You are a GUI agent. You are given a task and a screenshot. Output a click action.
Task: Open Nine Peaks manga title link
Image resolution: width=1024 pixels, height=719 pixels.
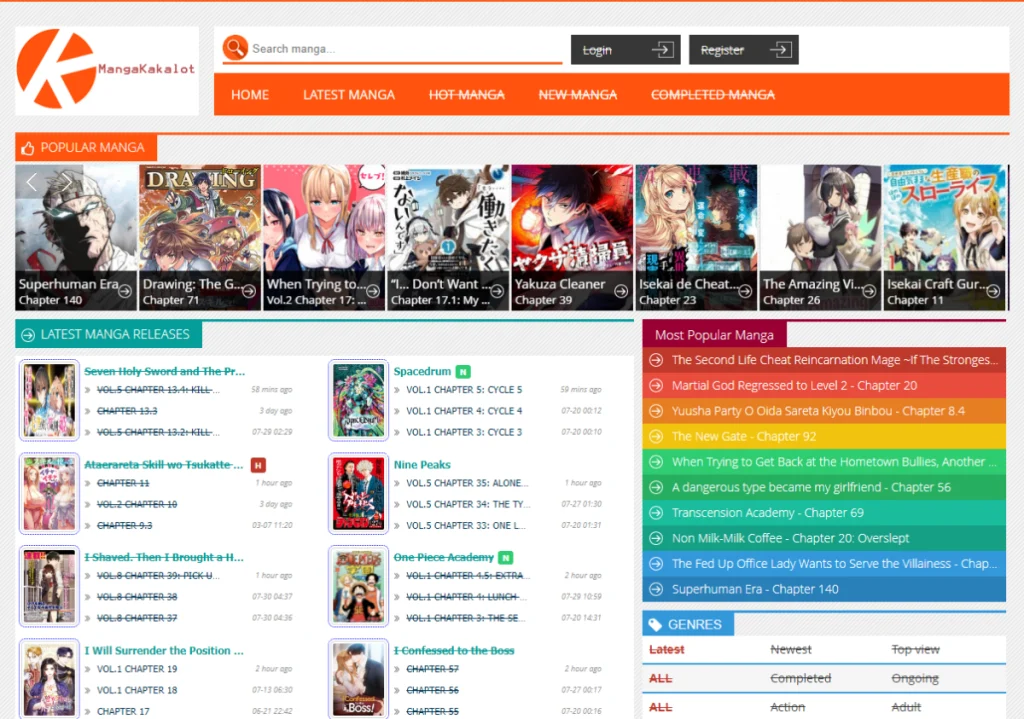422,464
